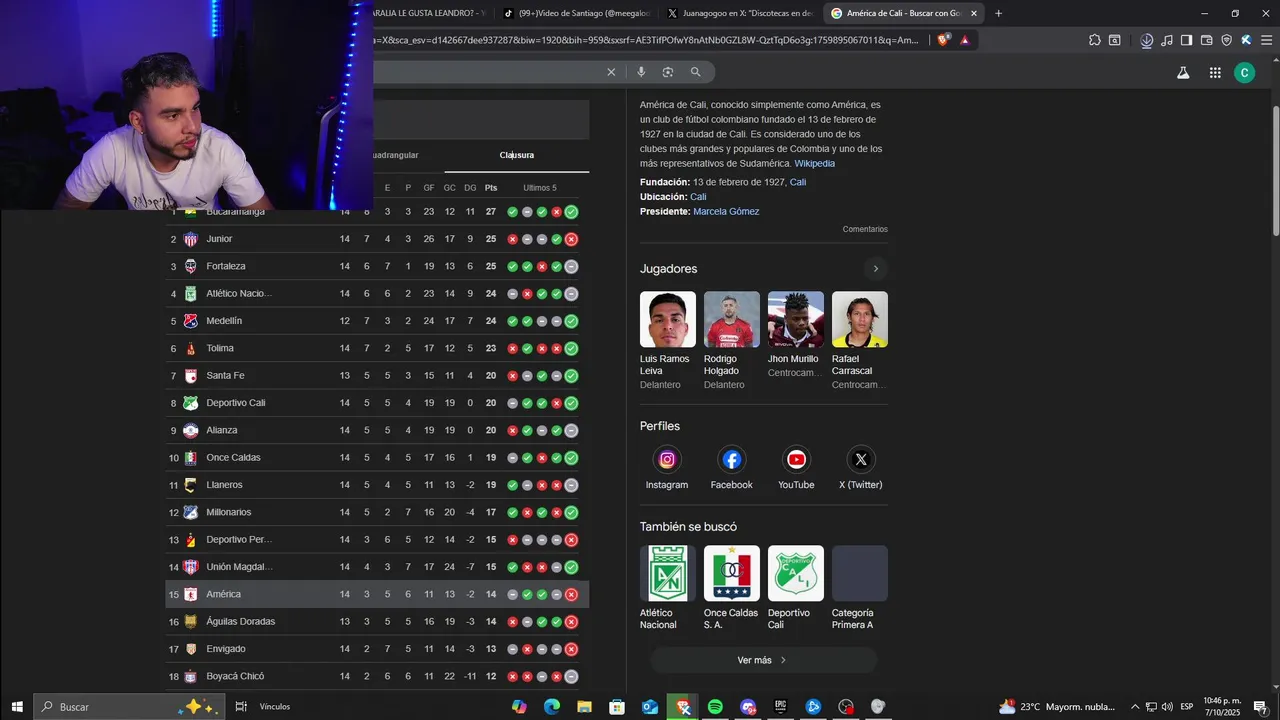Open the browser Downloads icon

click(x=1147, y=40)
